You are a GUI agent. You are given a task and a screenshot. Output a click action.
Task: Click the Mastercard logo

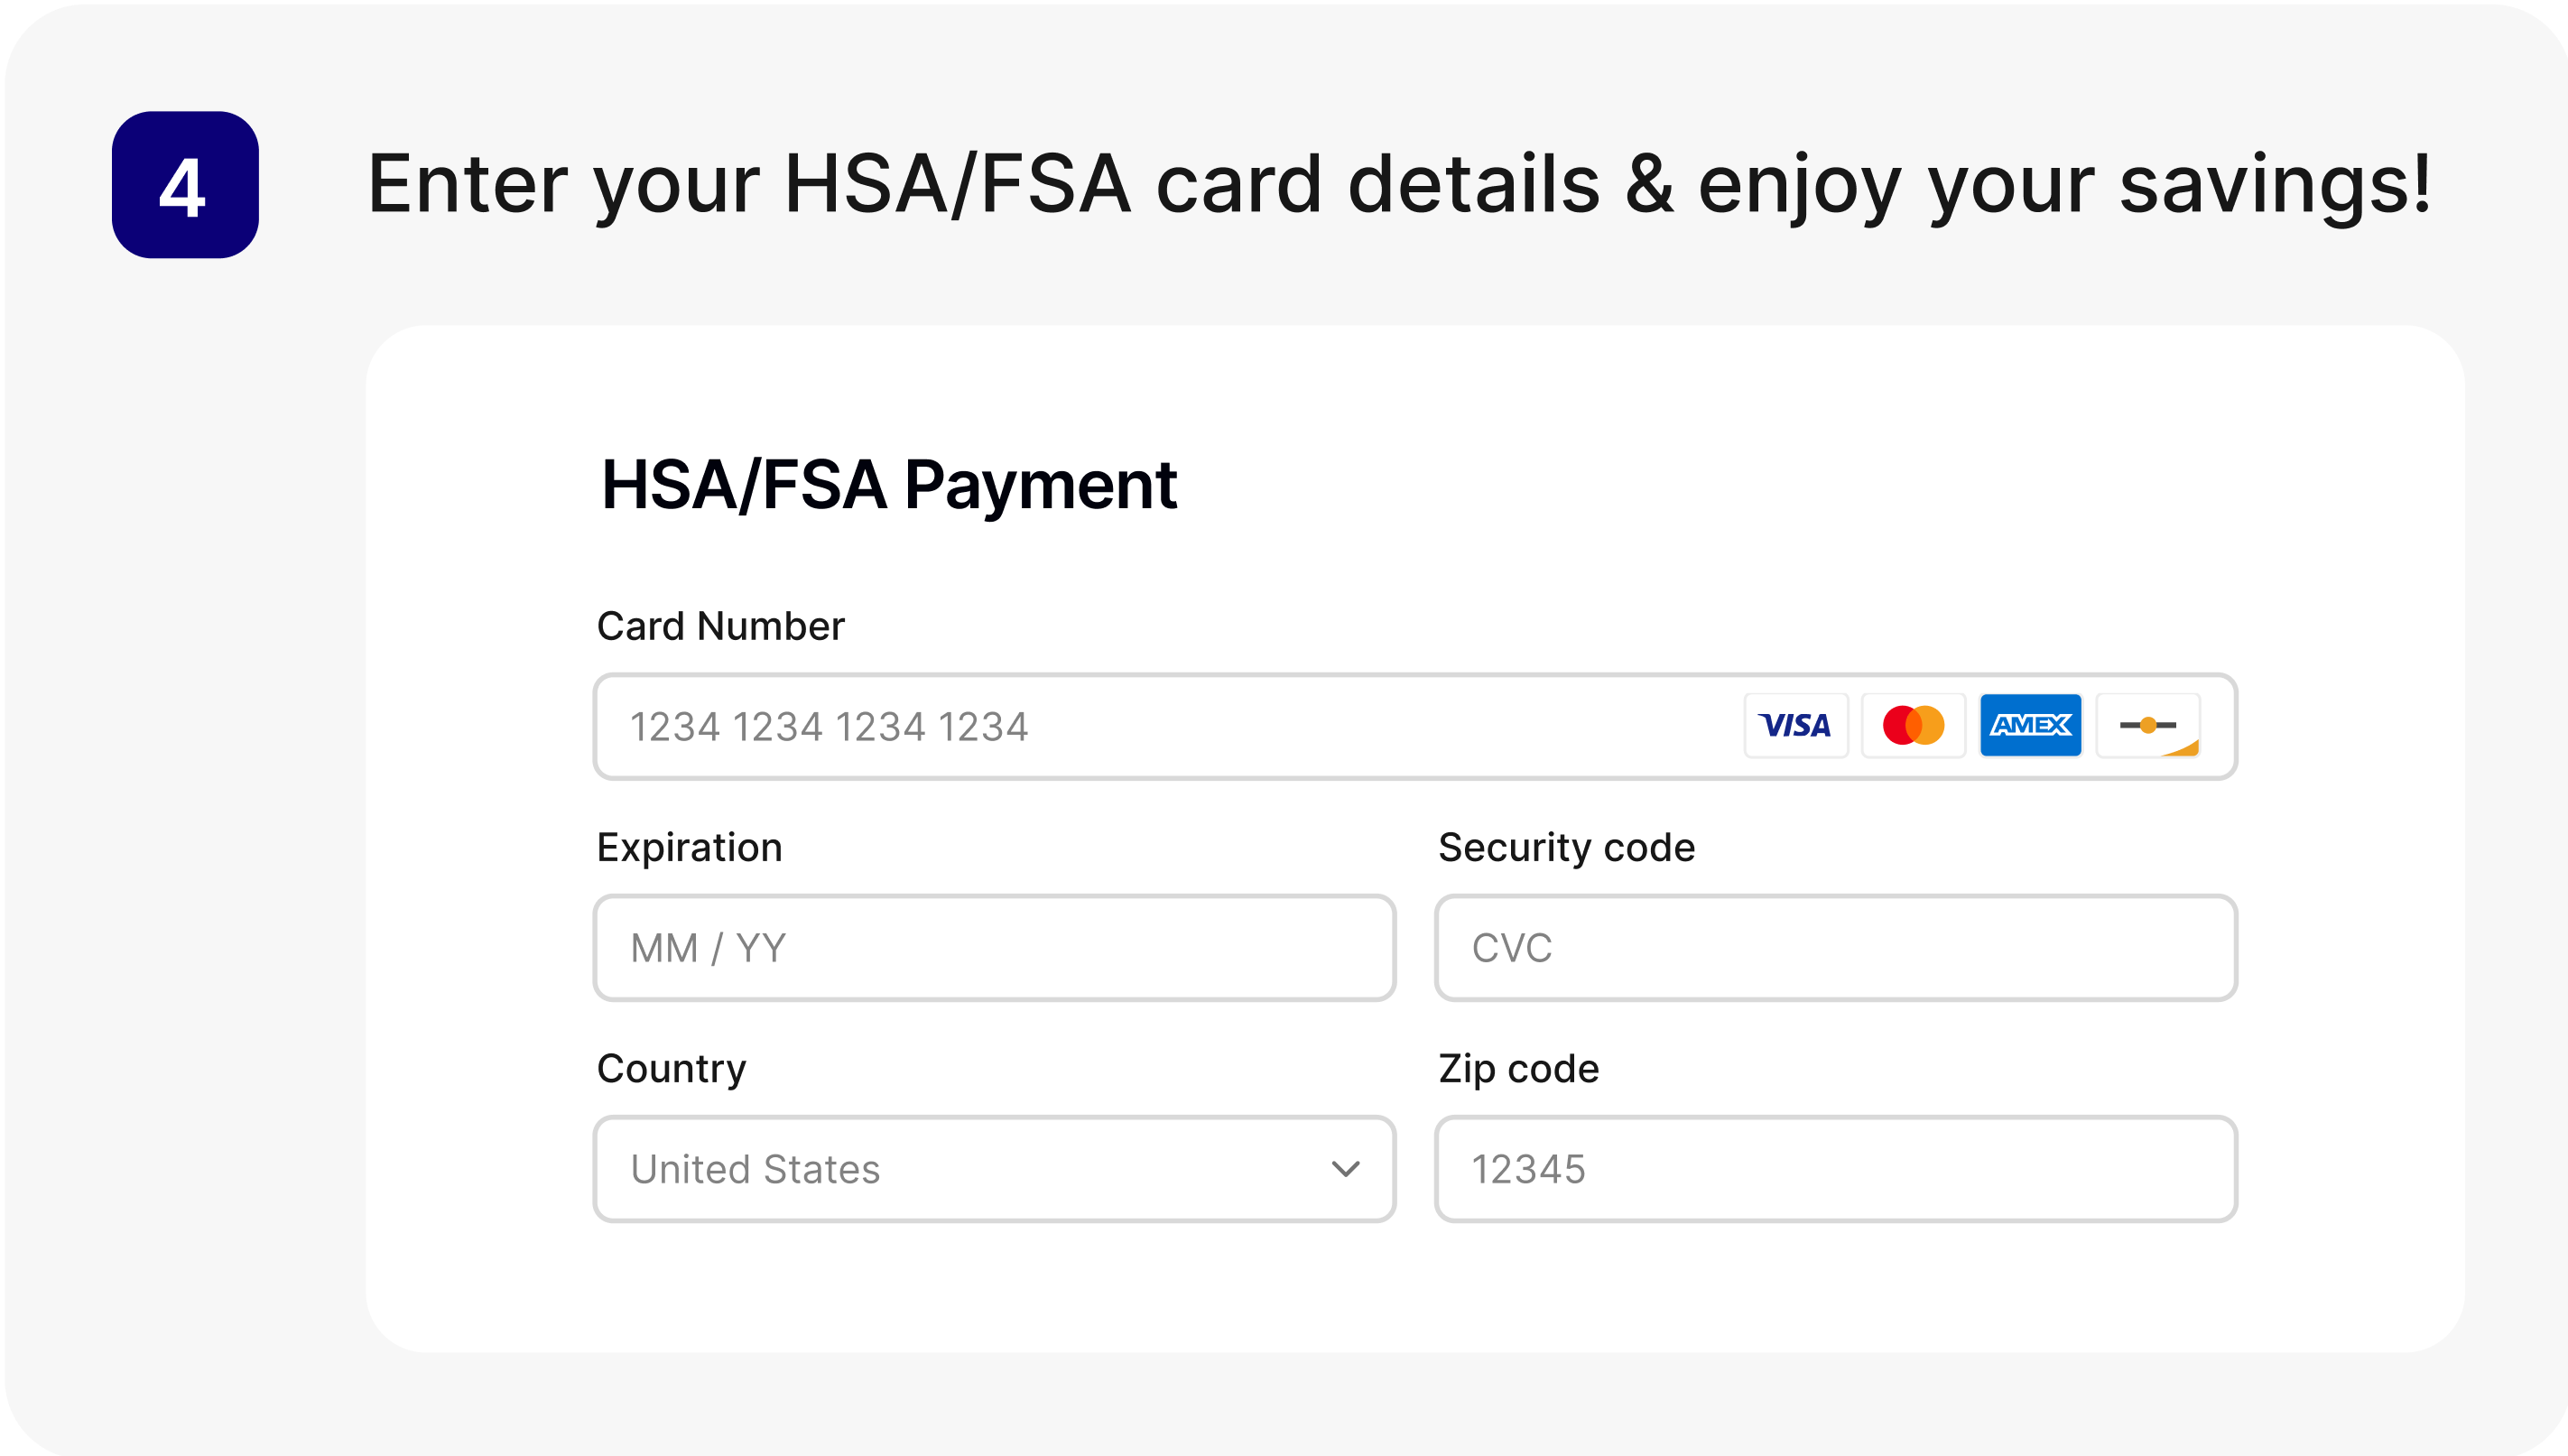pos(1913,725)
